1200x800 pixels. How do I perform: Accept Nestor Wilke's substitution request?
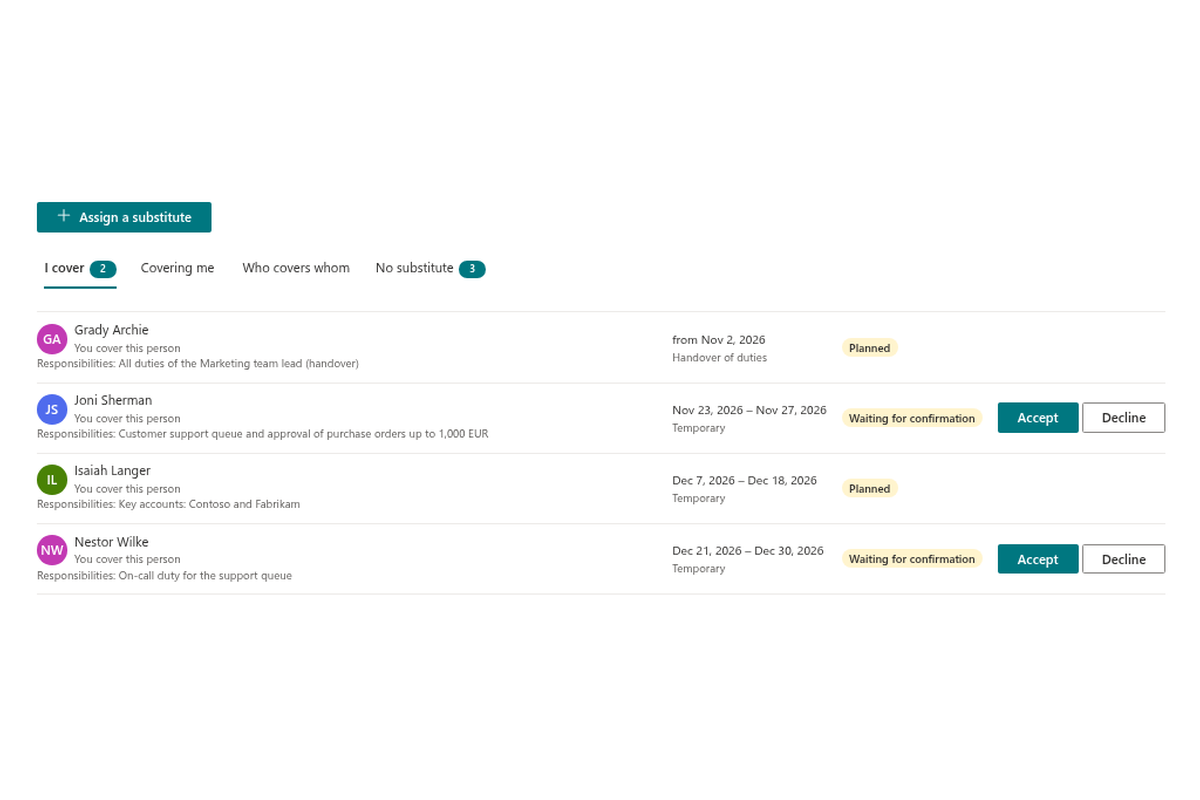1038,559
